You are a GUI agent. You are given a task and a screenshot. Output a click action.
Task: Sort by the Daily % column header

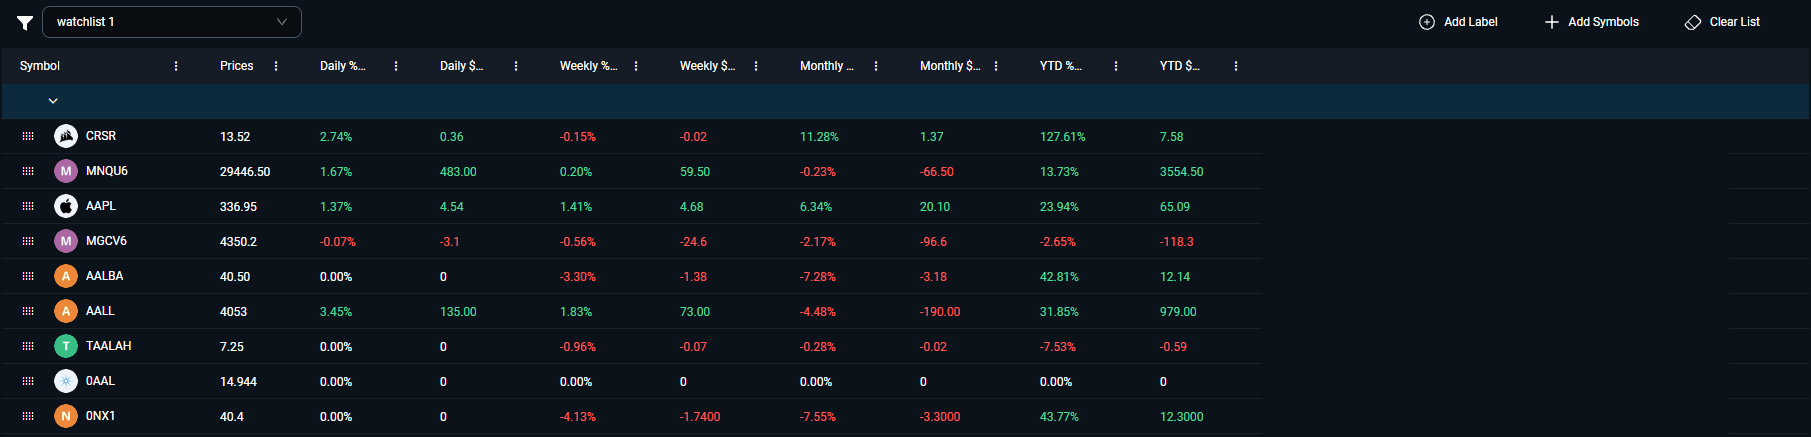pos(343,66)
